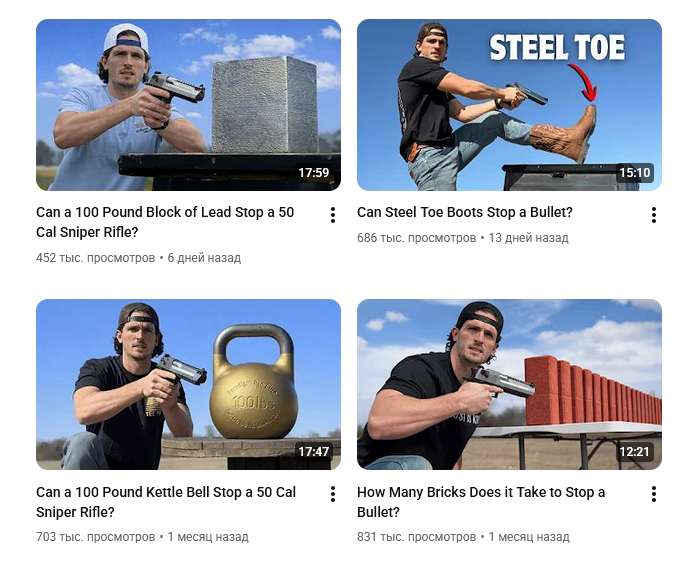Screen dimensions: 674x574
Task: Open options menu for Kettle Bell video
Action: tap(333, 494)
